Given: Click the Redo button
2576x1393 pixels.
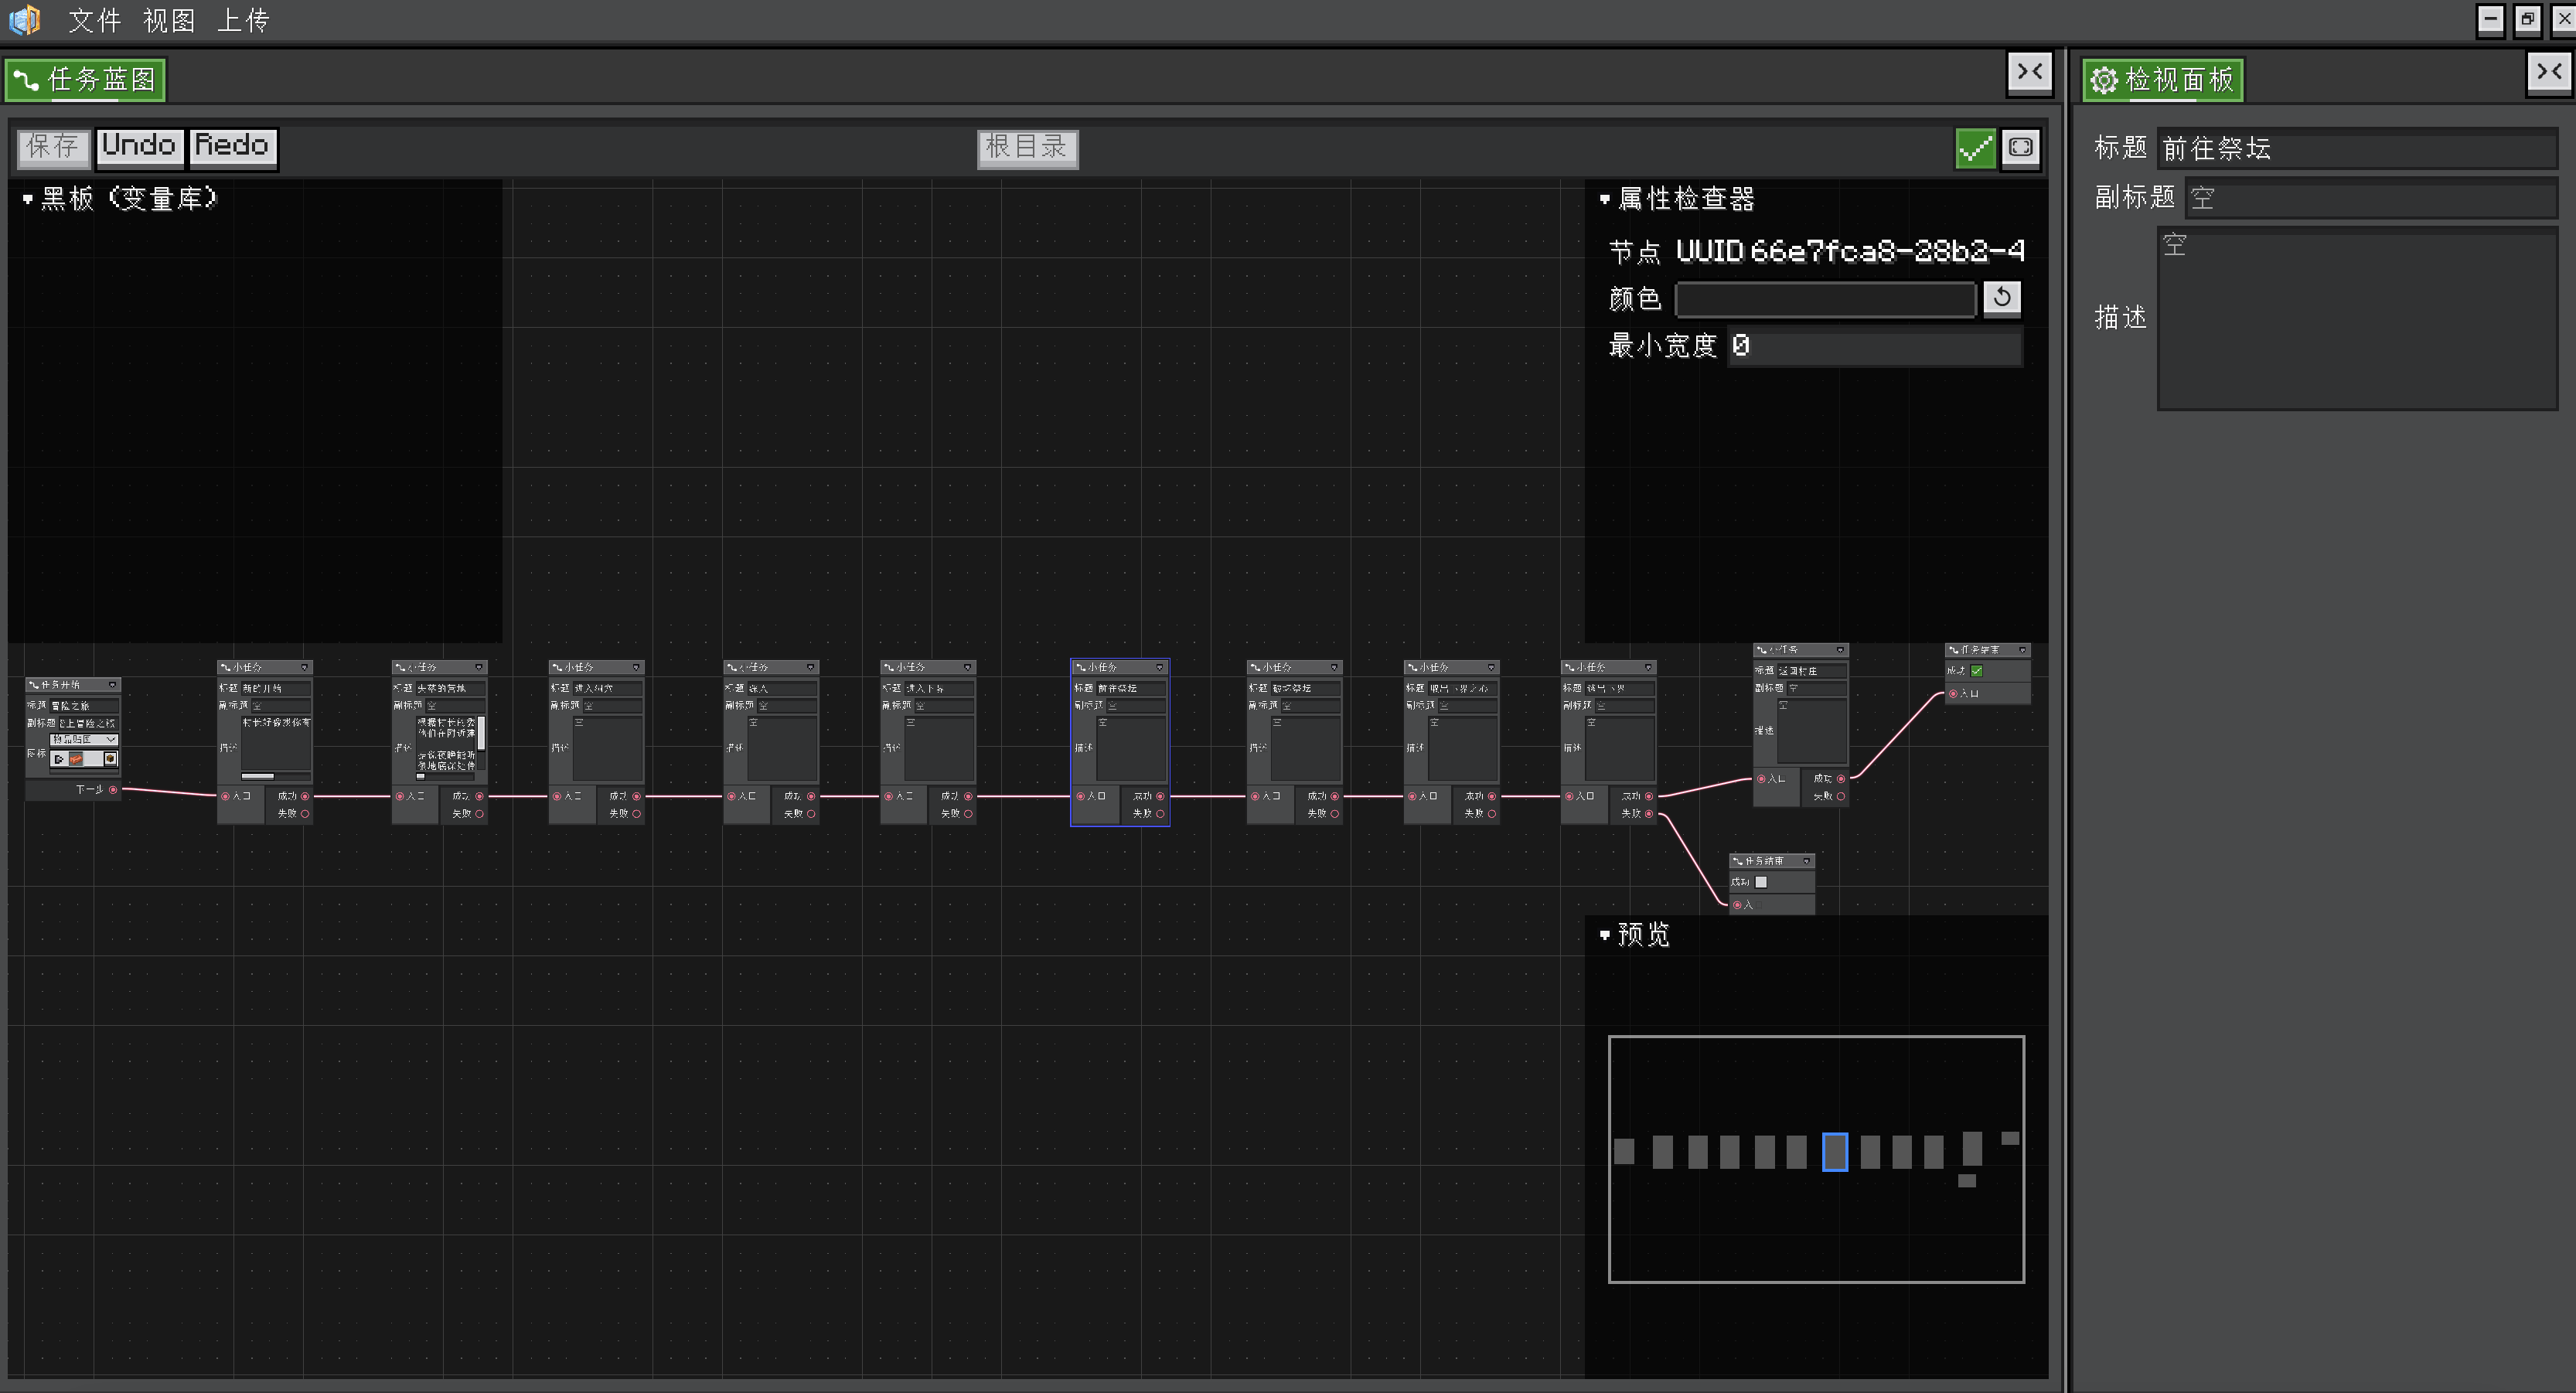Looking at the screenshot, I should [x=232, y=147].
